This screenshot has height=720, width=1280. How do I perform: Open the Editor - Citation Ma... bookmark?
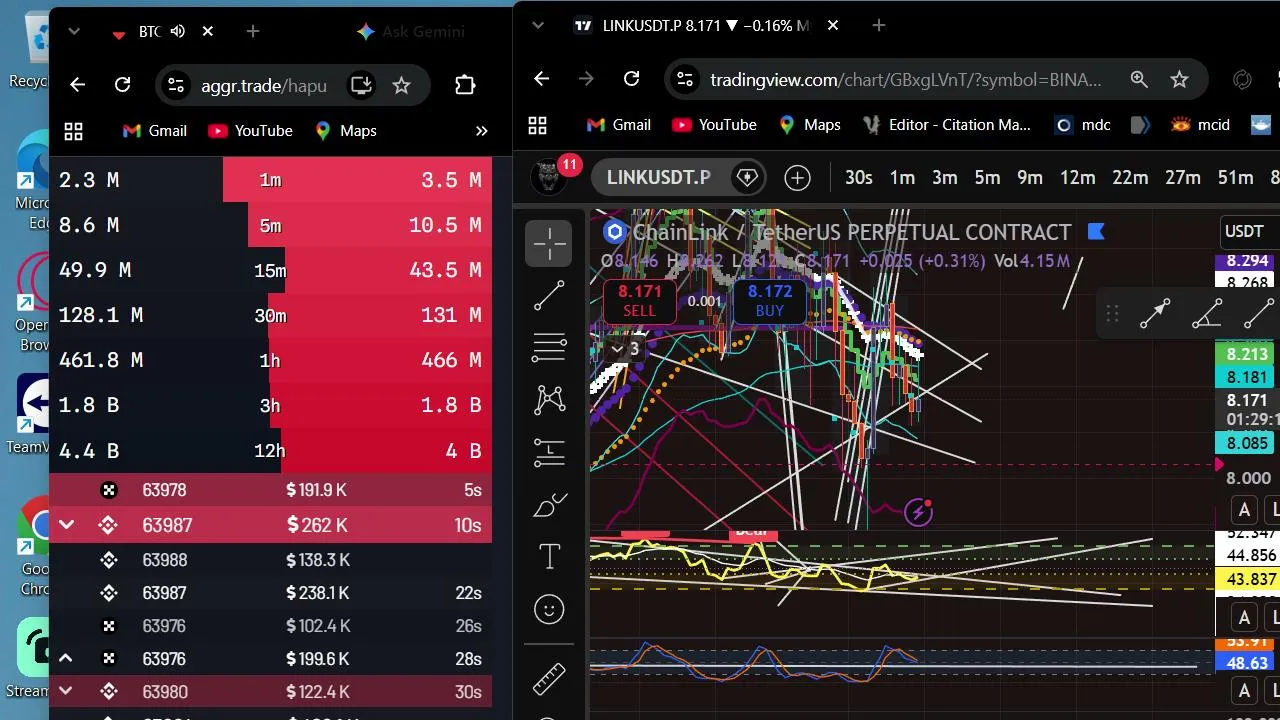(x=947, y=125)
